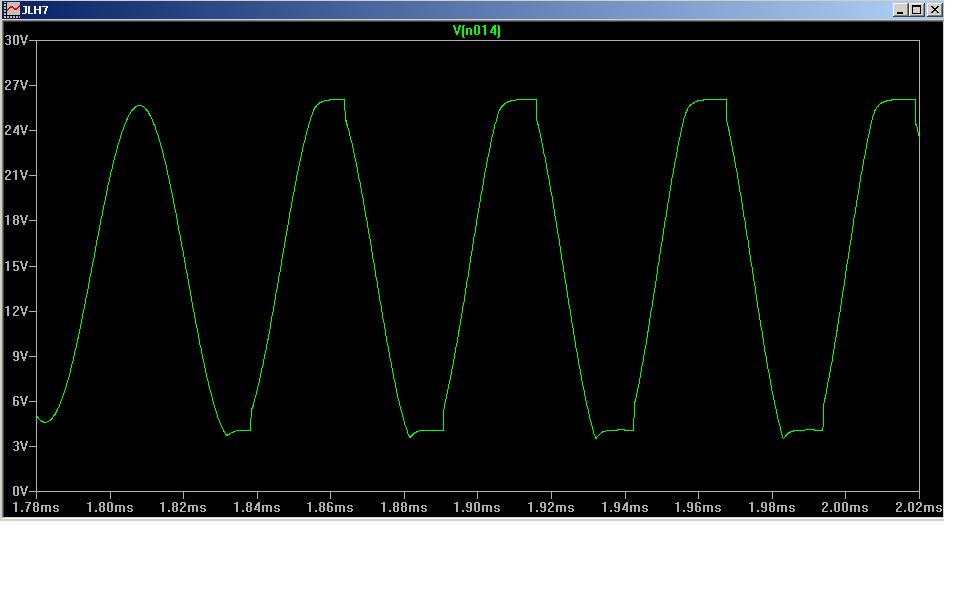Click the 1.78ms time axis label
960x600 pixels.
(x=36, y=508)
